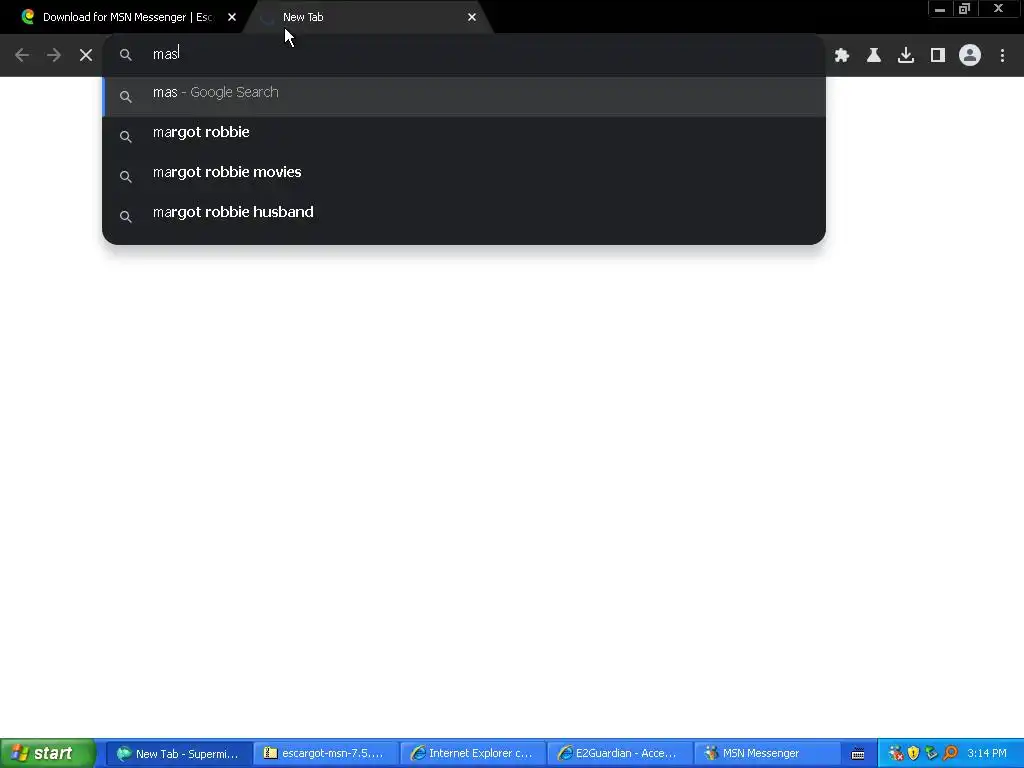Open escargot-msn-7.5 taskbar button
The width and height of the screenshot is (1024, 768).
[326, 754]
